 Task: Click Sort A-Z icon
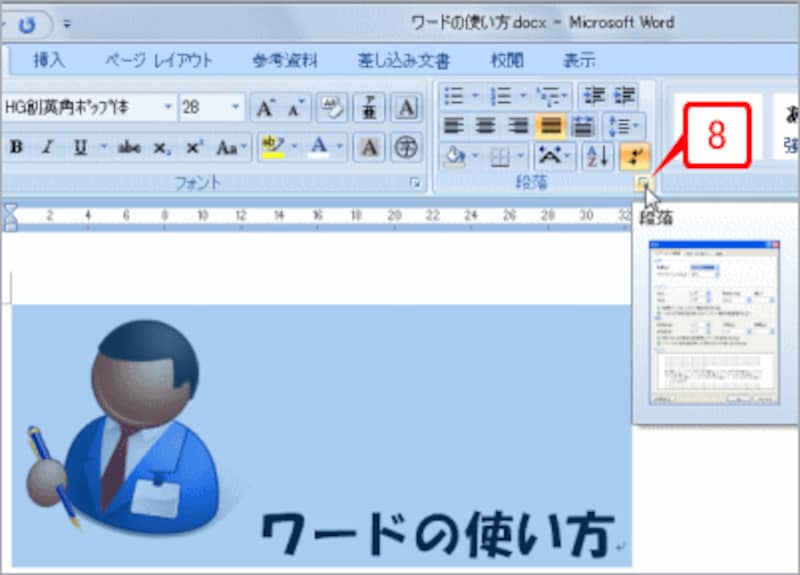coord(597,156)
